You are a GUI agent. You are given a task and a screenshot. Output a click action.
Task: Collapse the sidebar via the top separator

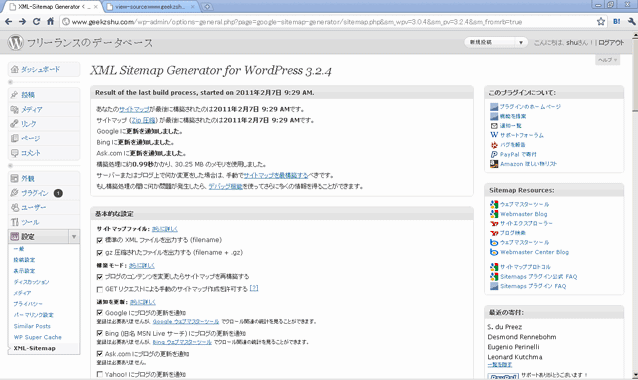(x=44, y=82)
